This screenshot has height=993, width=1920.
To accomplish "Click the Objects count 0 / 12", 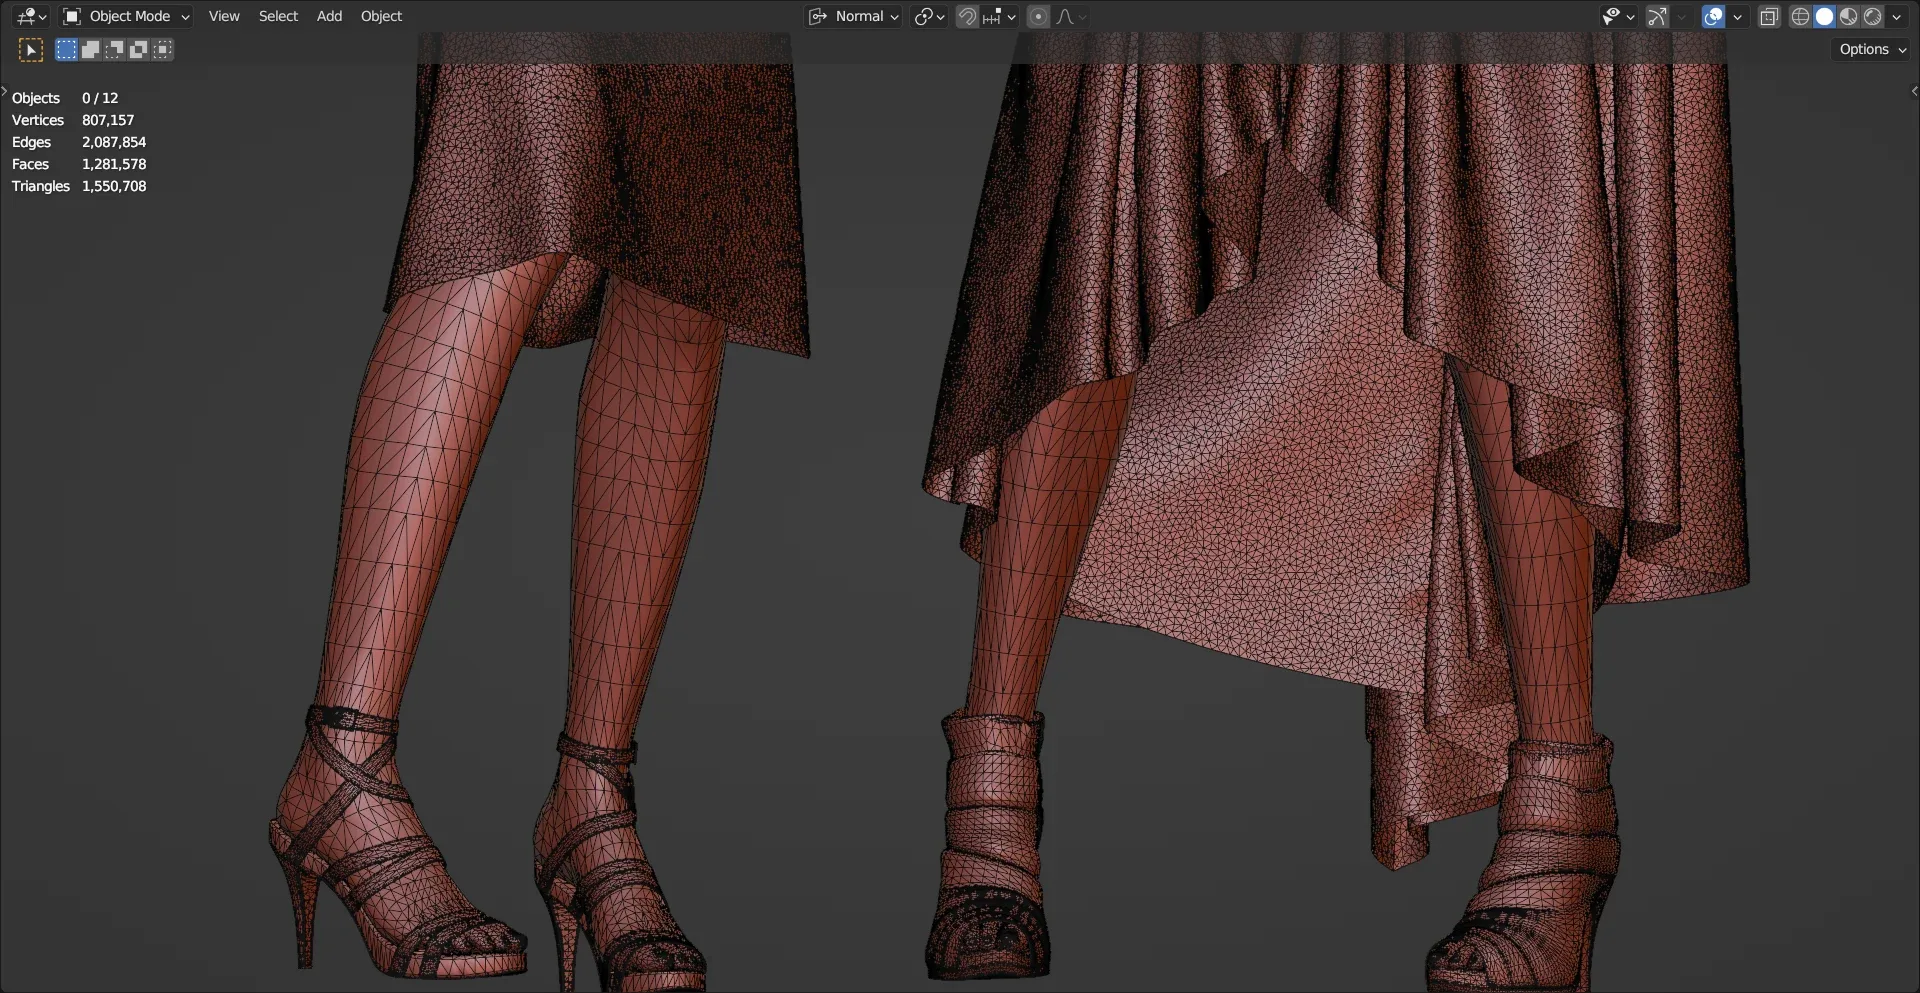I will coord(100,98).
